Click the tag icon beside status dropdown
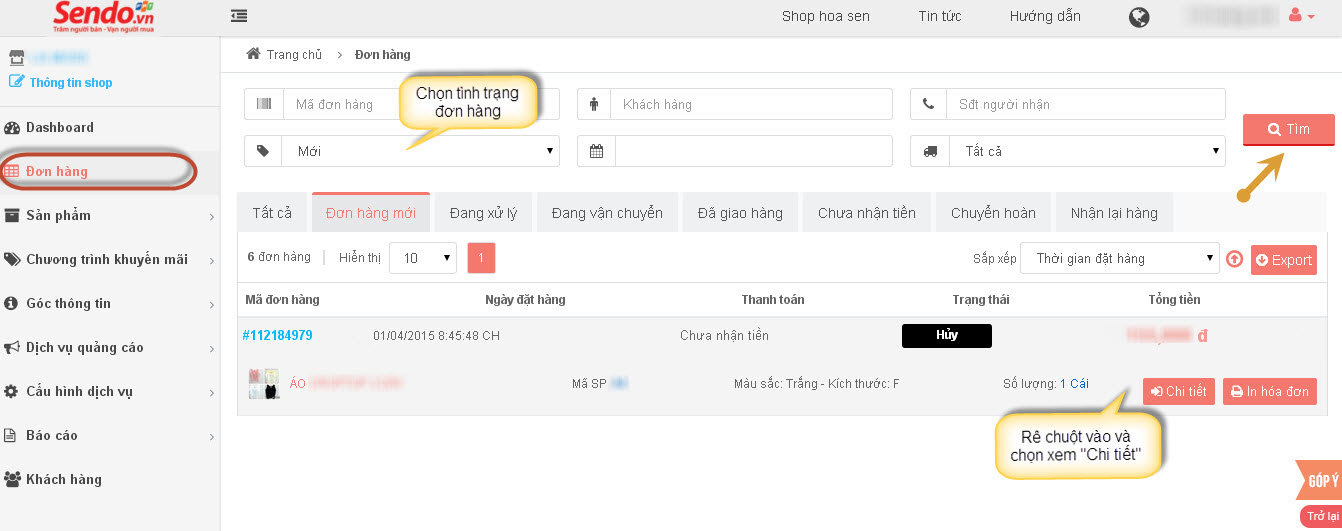 coord(264,151)
